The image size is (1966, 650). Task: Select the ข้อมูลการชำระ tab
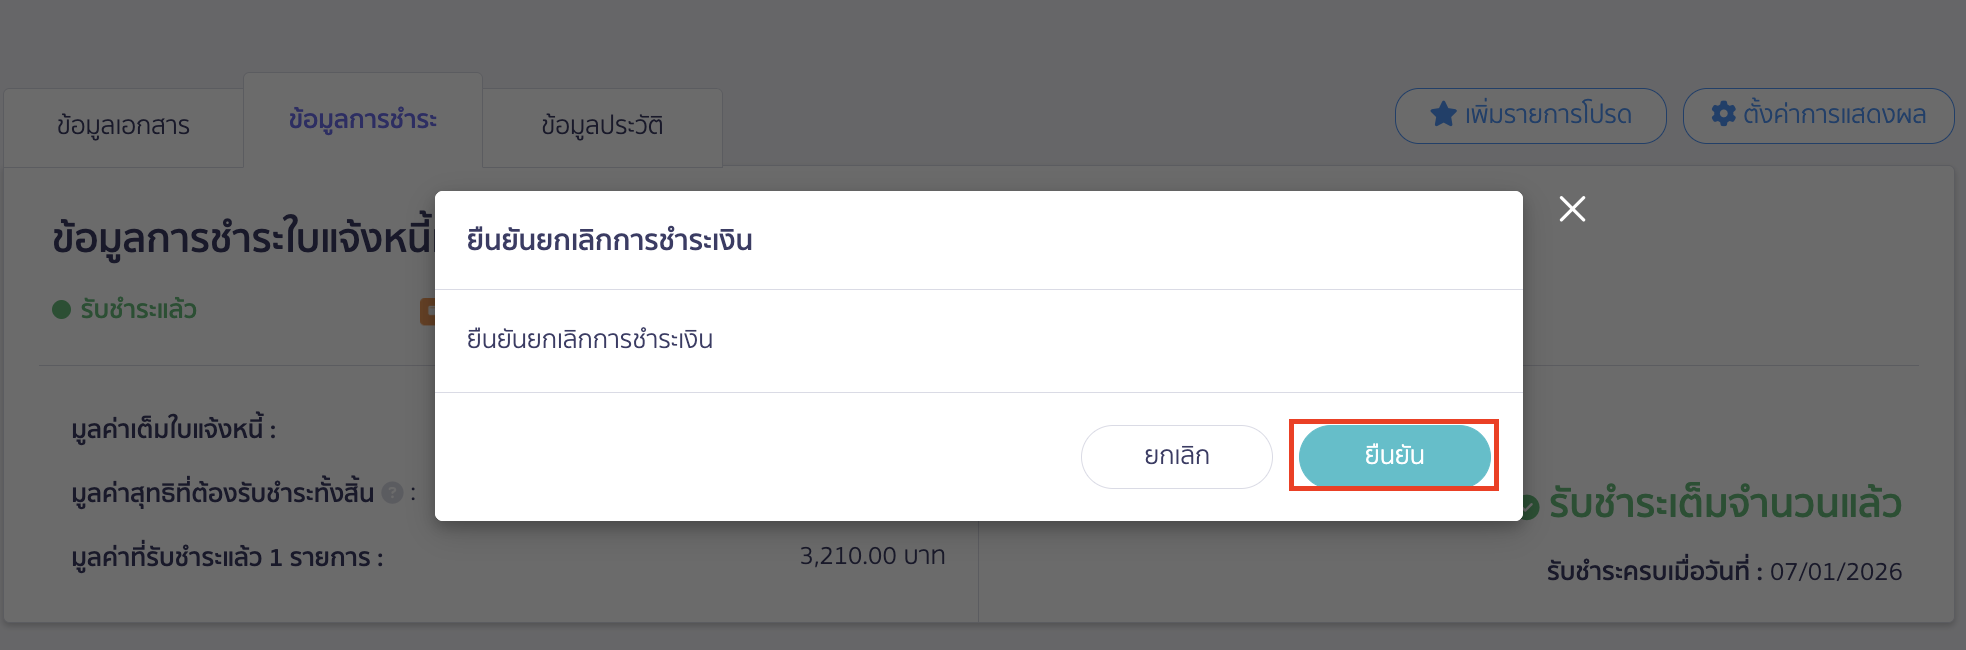click(x=363, y=120)
